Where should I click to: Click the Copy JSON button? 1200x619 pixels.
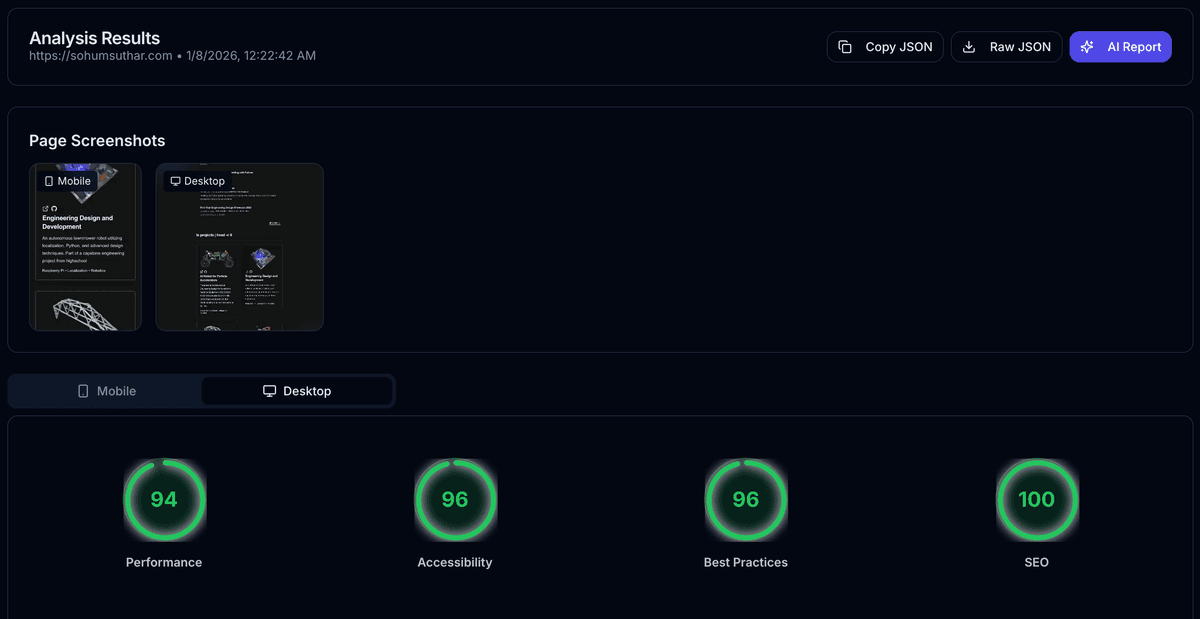884,46
